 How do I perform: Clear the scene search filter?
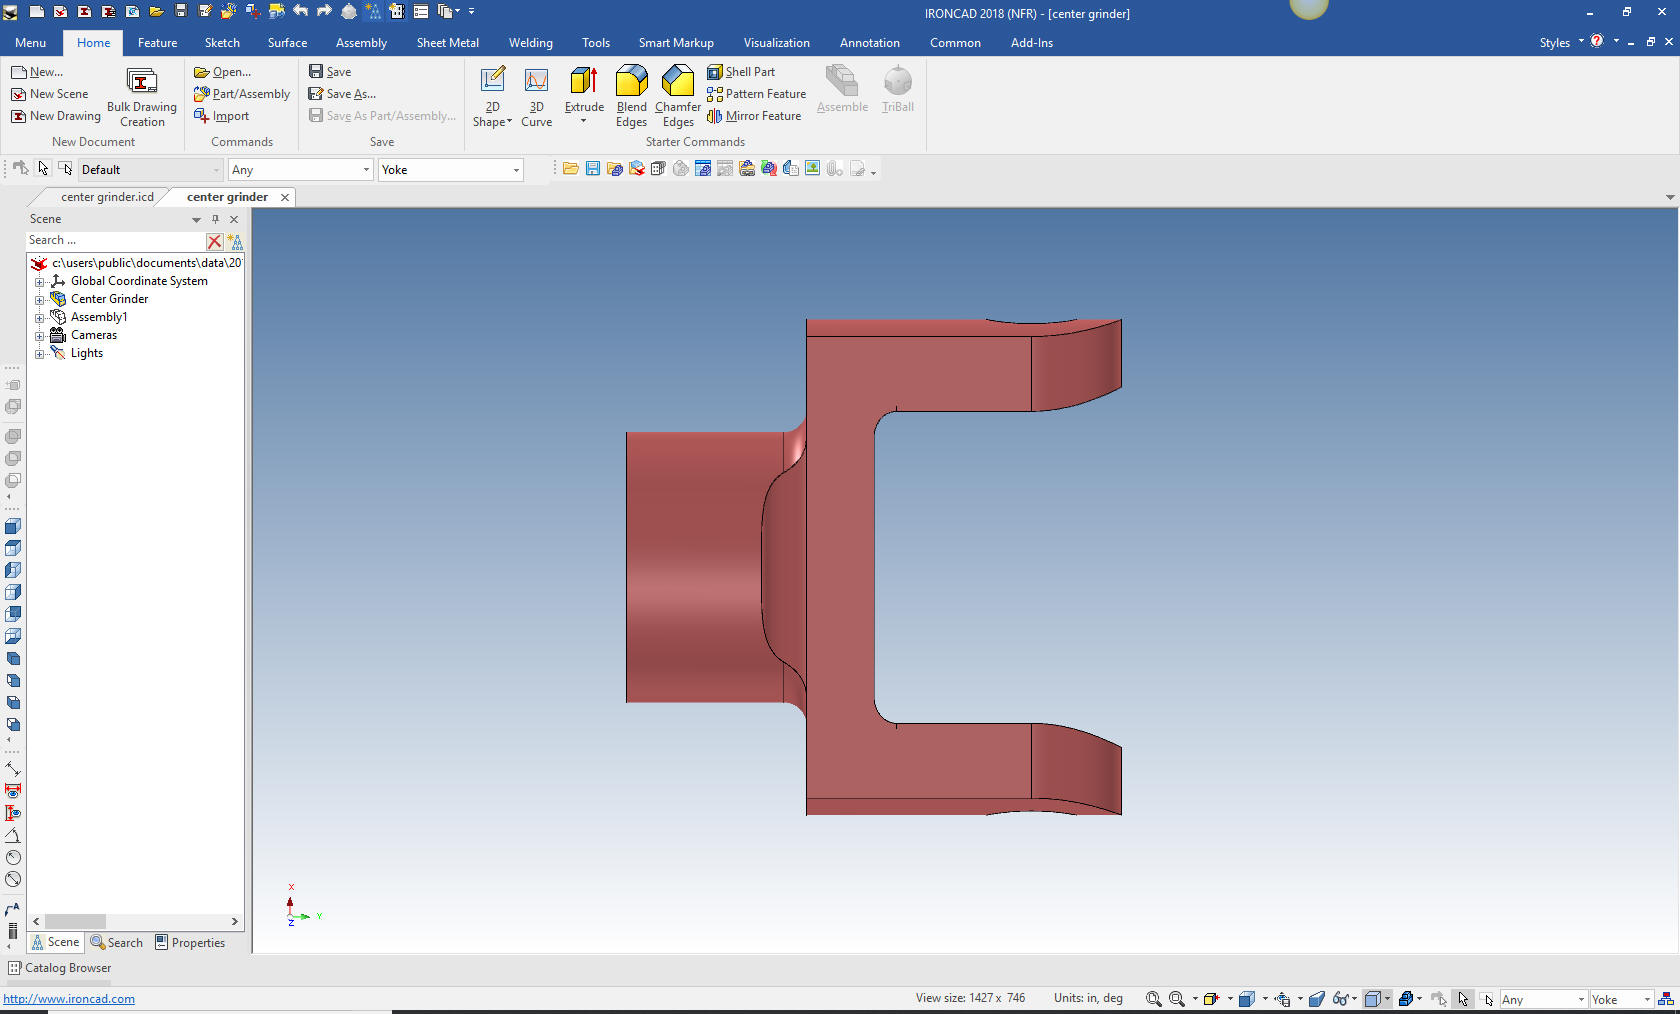tap(214, 241)
